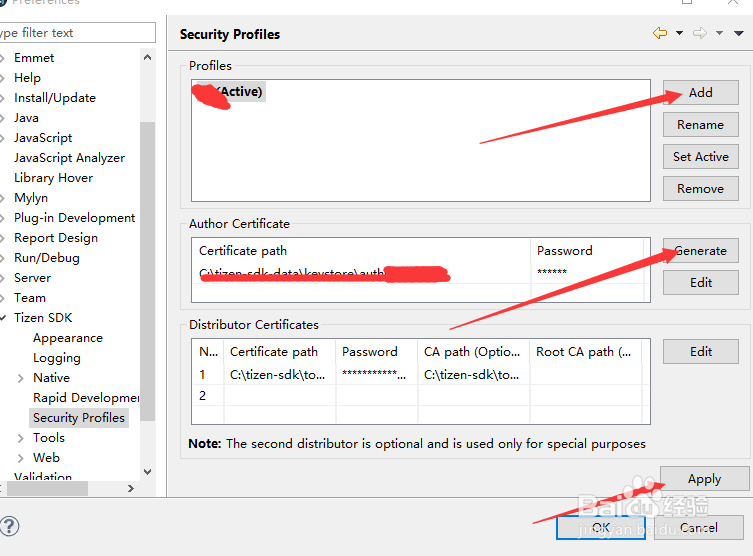Image resolution: width=753 pixels, height=556 pixels.
Task: Select Plug-in Development tree item
Action: [x=74, y=218]
